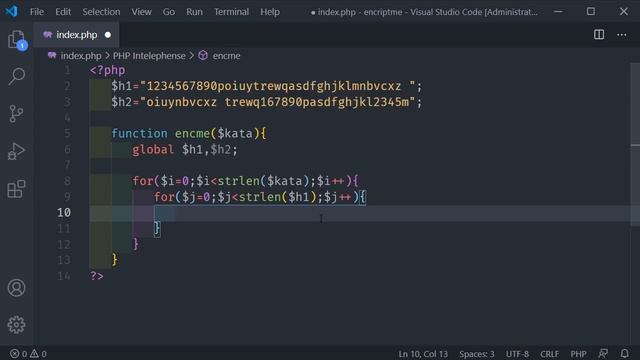
Task: Change PHP language mode
Action: (578, 353)
